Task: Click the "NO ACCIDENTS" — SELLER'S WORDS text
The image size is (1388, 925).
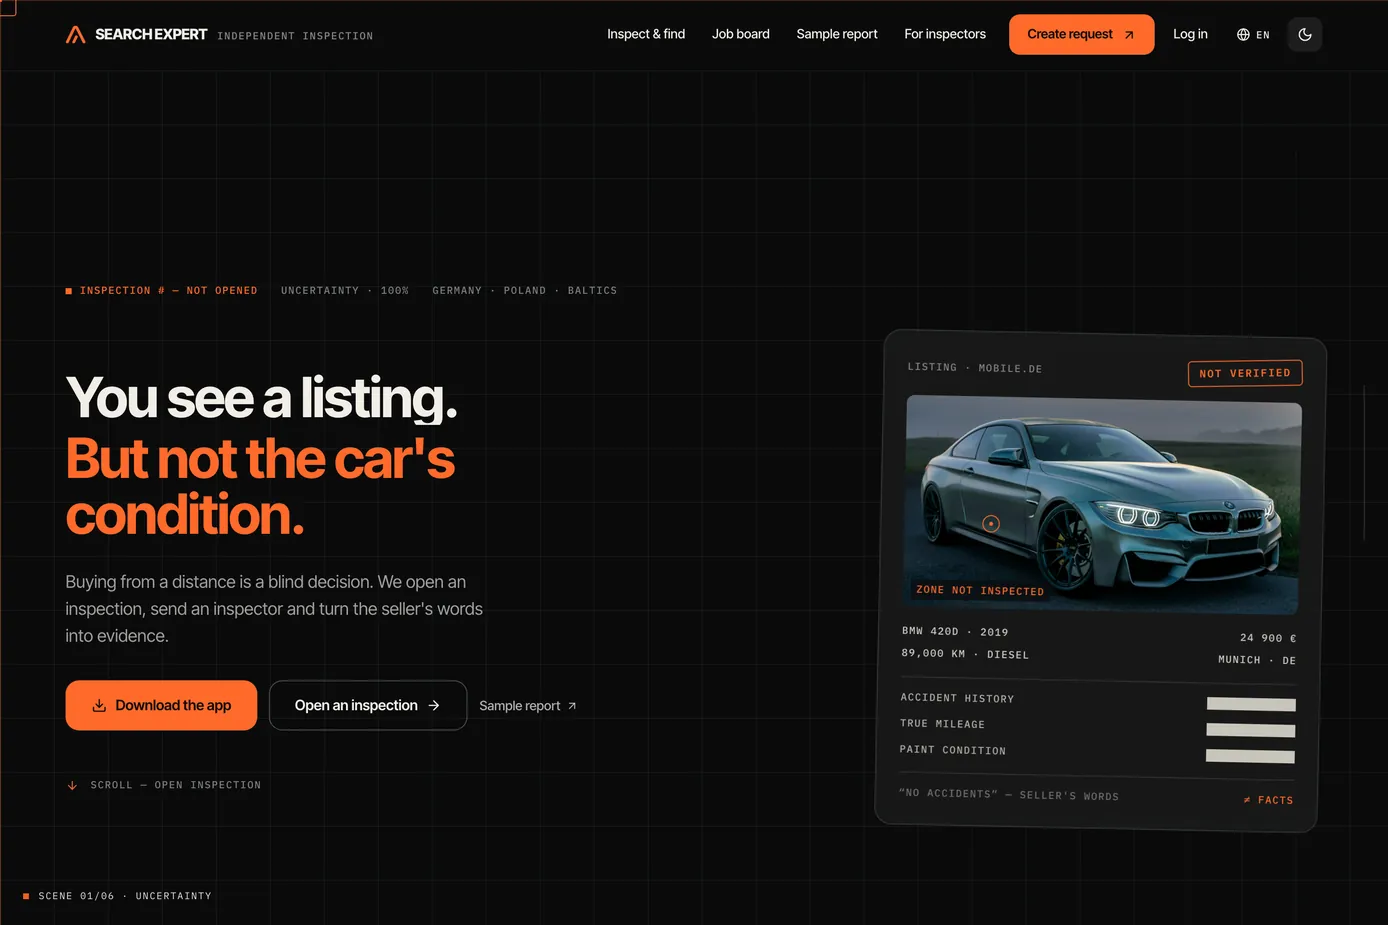Action: 1009,795
